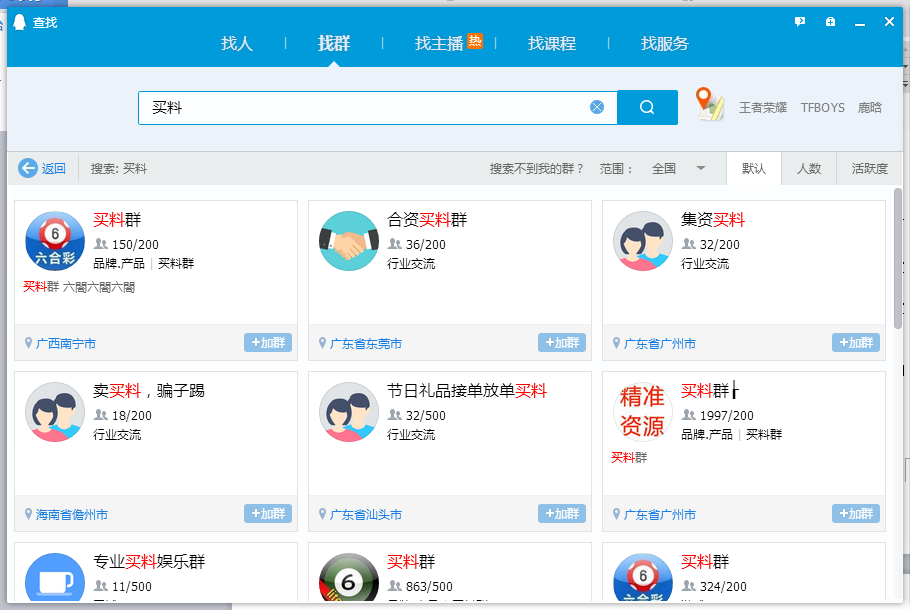This screenshot has width=910, height=610.
Task: Click the magnifier search button
Action: [x=647, y=107]
